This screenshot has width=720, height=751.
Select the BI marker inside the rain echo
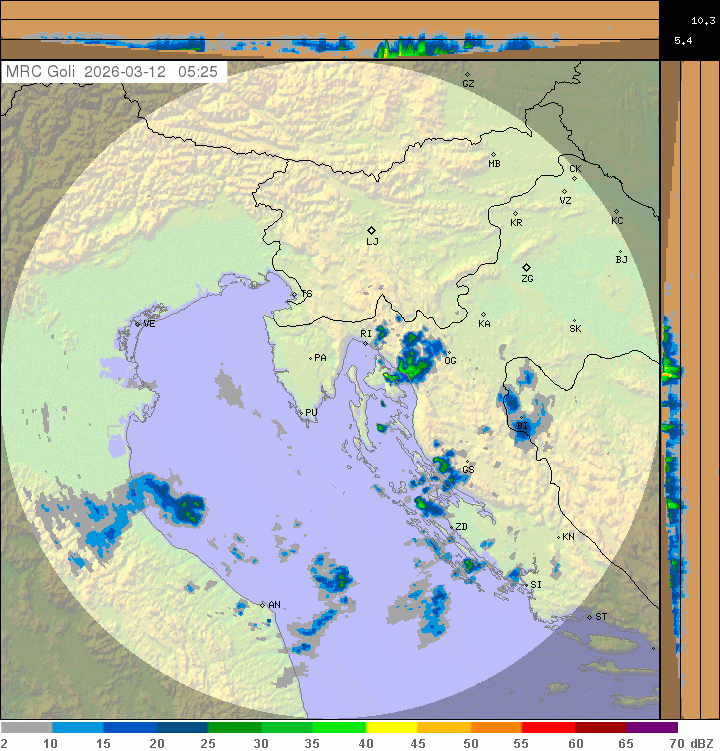coord(521,419)
